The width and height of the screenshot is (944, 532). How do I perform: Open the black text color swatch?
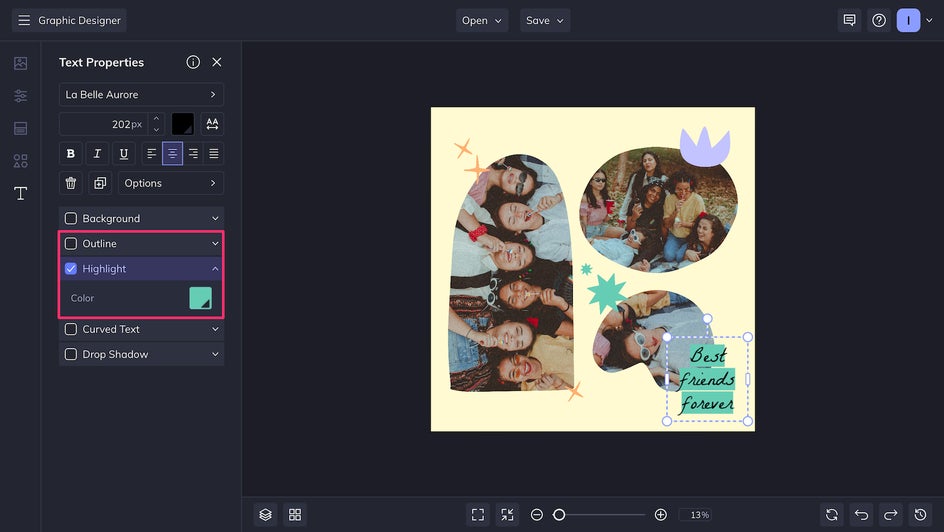183,124
